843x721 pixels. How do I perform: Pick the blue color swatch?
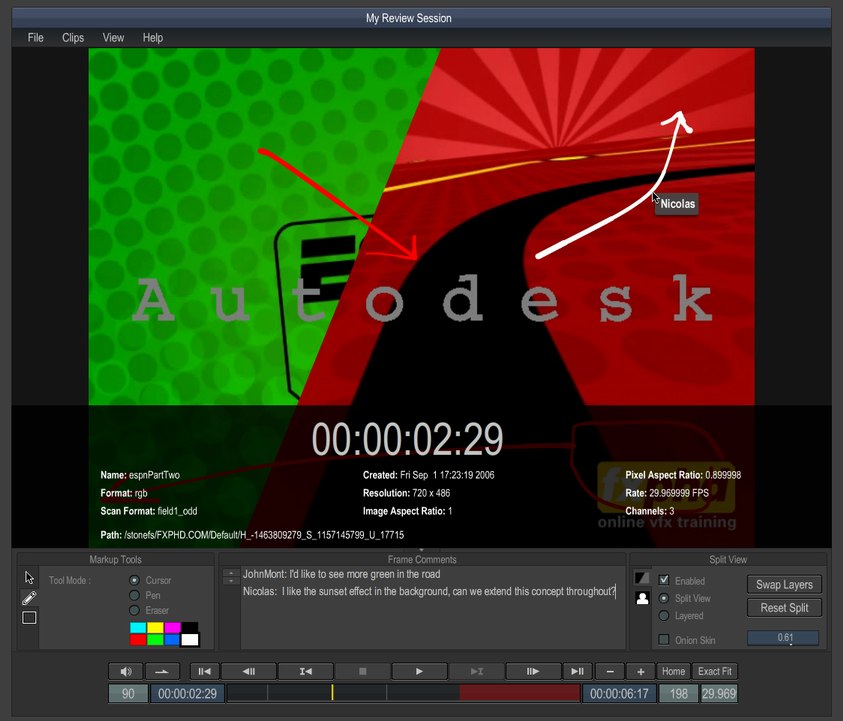pos(173,639)
